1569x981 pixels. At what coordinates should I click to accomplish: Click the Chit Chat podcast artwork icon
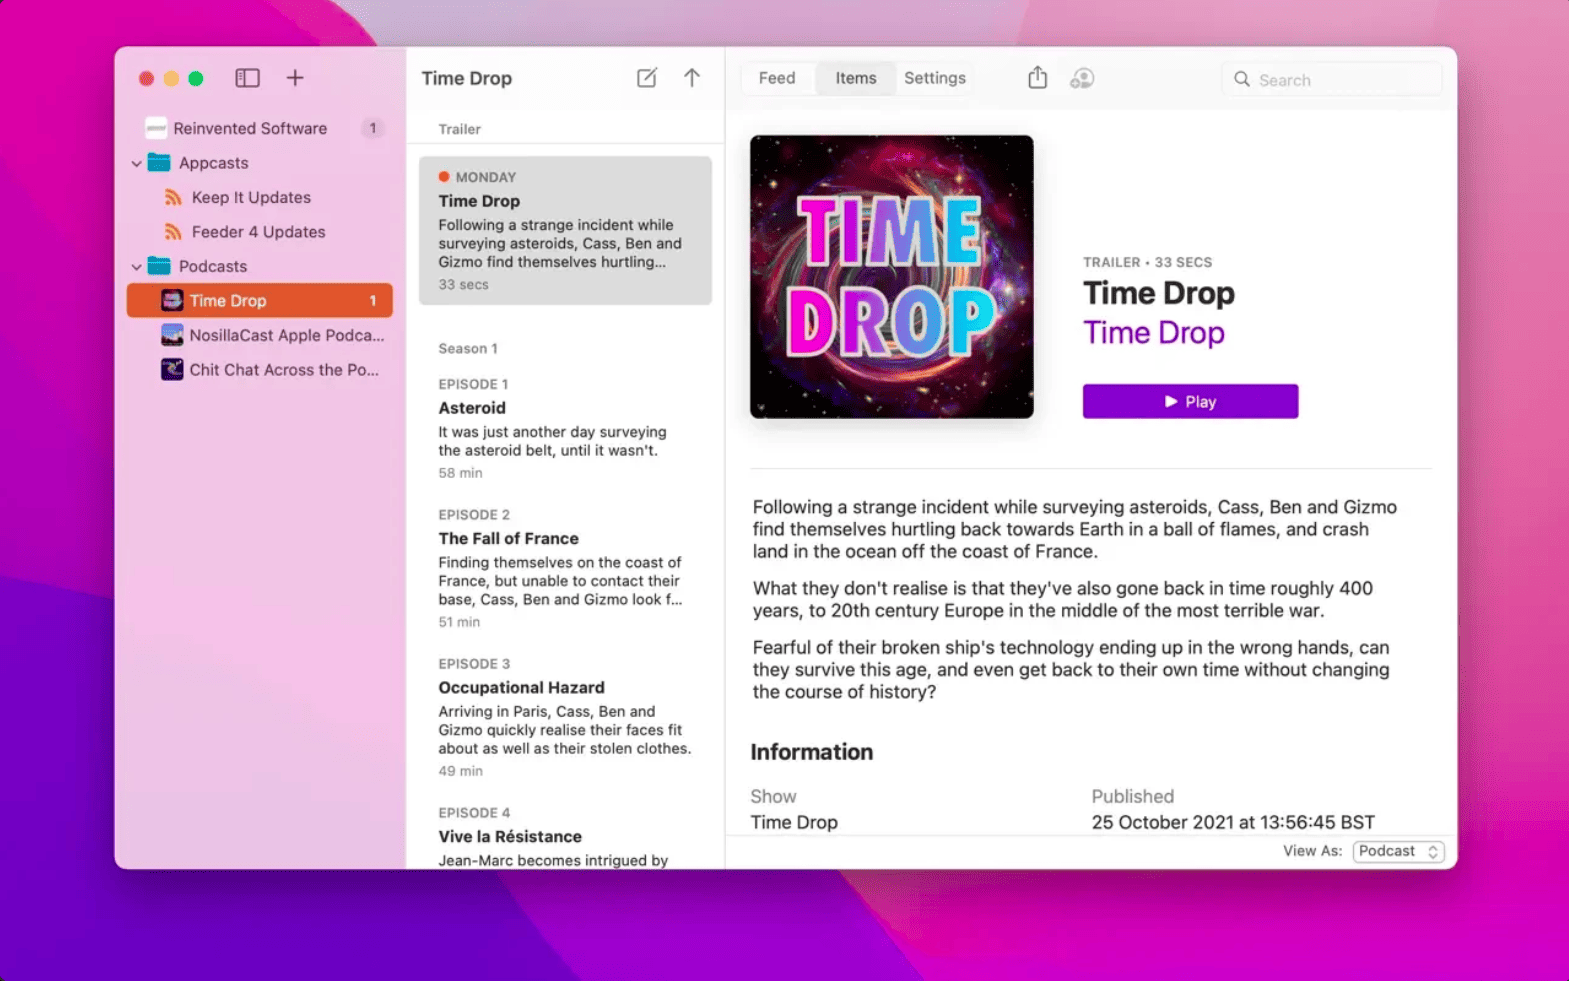click(172, 369)
